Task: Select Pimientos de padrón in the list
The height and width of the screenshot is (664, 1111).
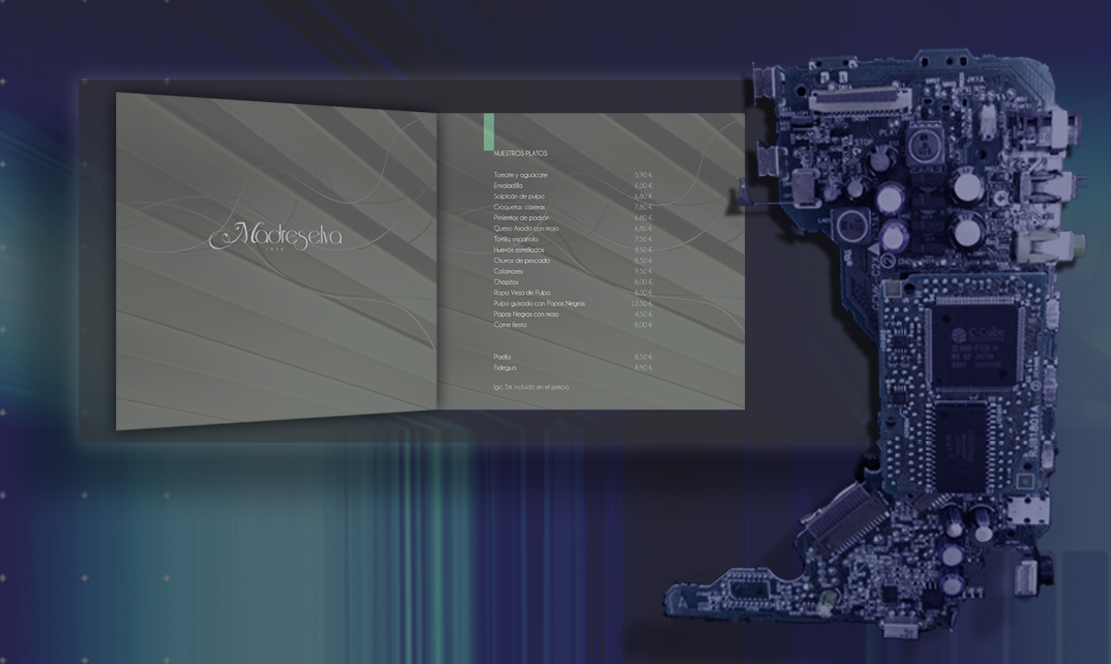Action: [521, 218]
